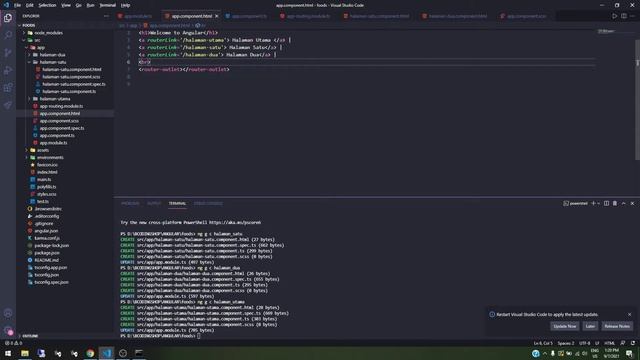
Task: Open the Edit menu
Action: [x=29, y=5]
